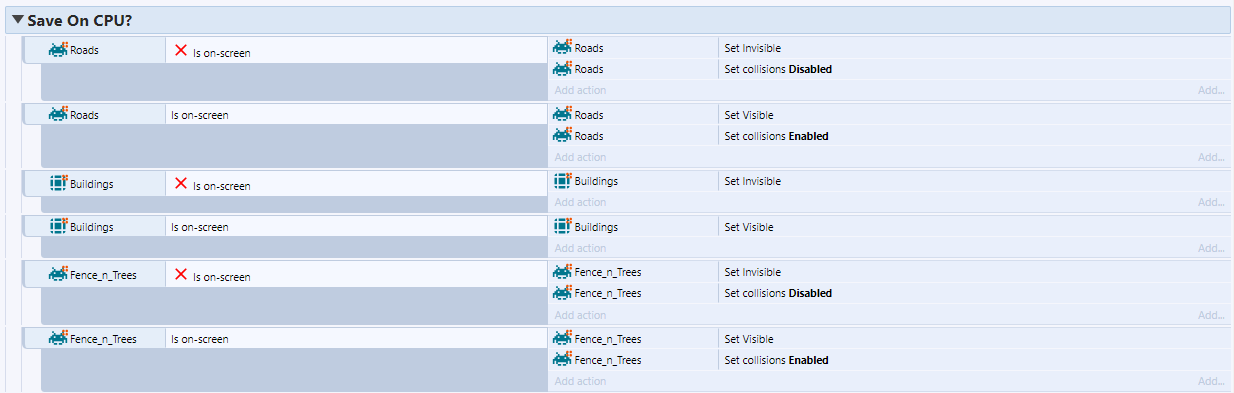Click Buildings icon beside Set Visible action

click(563, 227)
